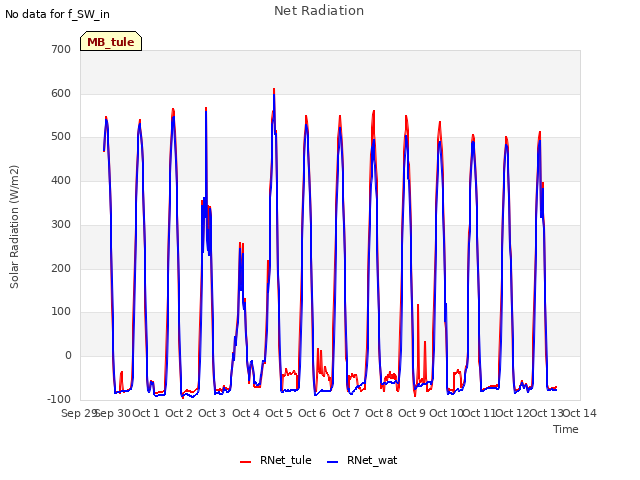
Task: Click the blue RNet_wat legend swatch
Action: pyautogui.click(x=333, y=462)
